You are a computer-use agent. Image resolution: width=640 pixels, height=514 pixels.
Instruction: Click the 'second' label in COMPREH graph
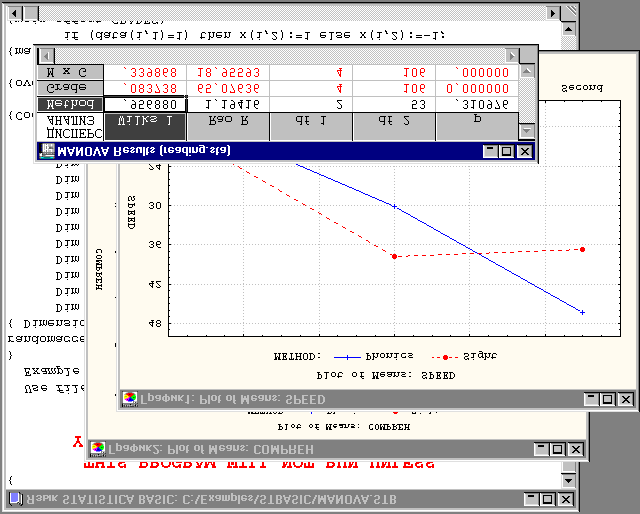(x=582, y=87)
